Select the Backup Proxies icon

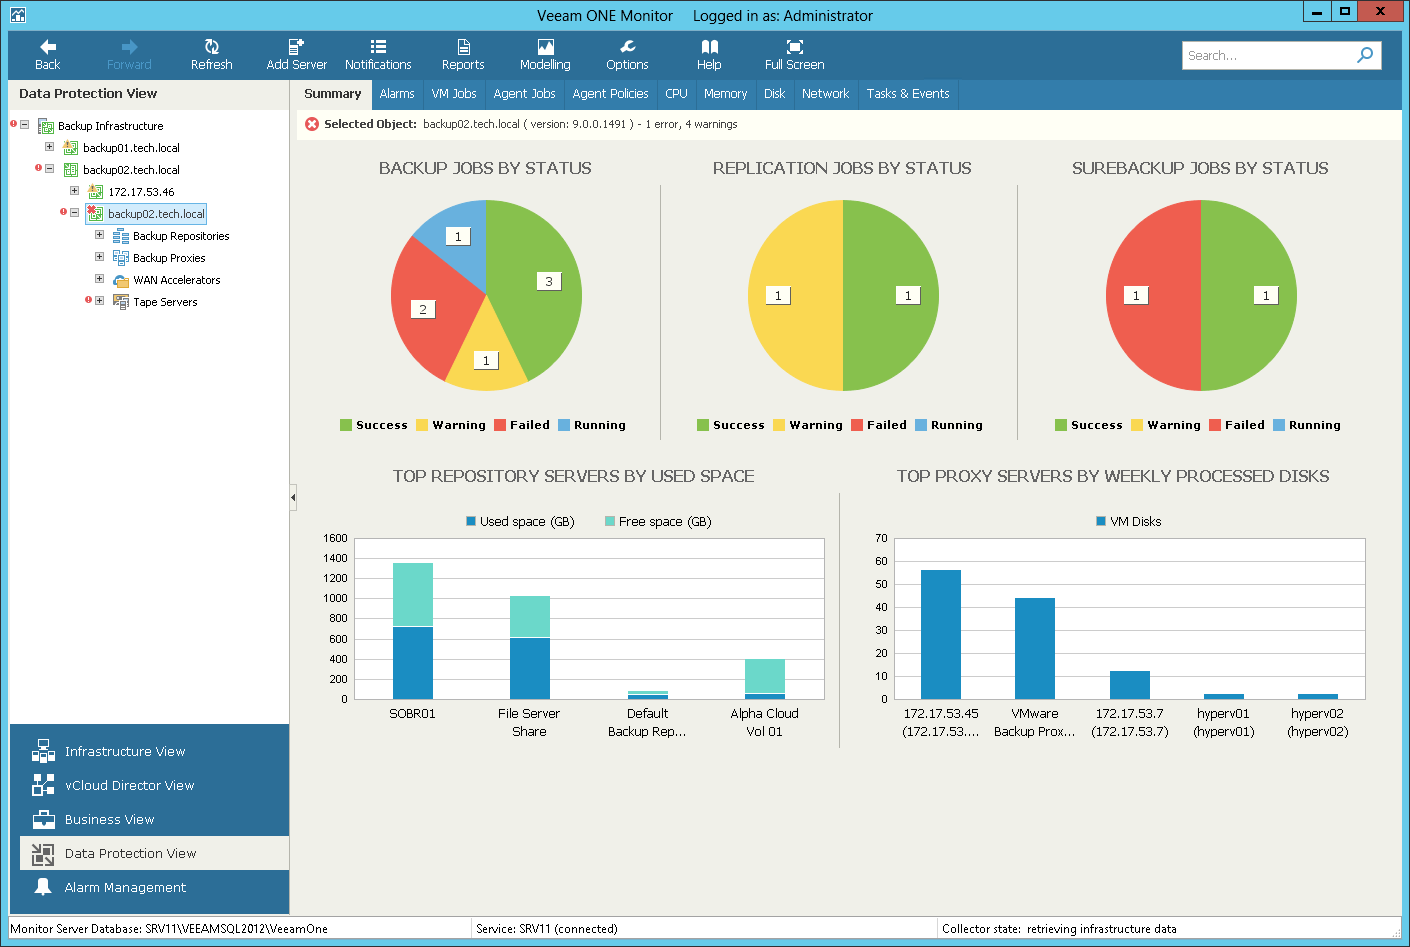coord(121,258)
